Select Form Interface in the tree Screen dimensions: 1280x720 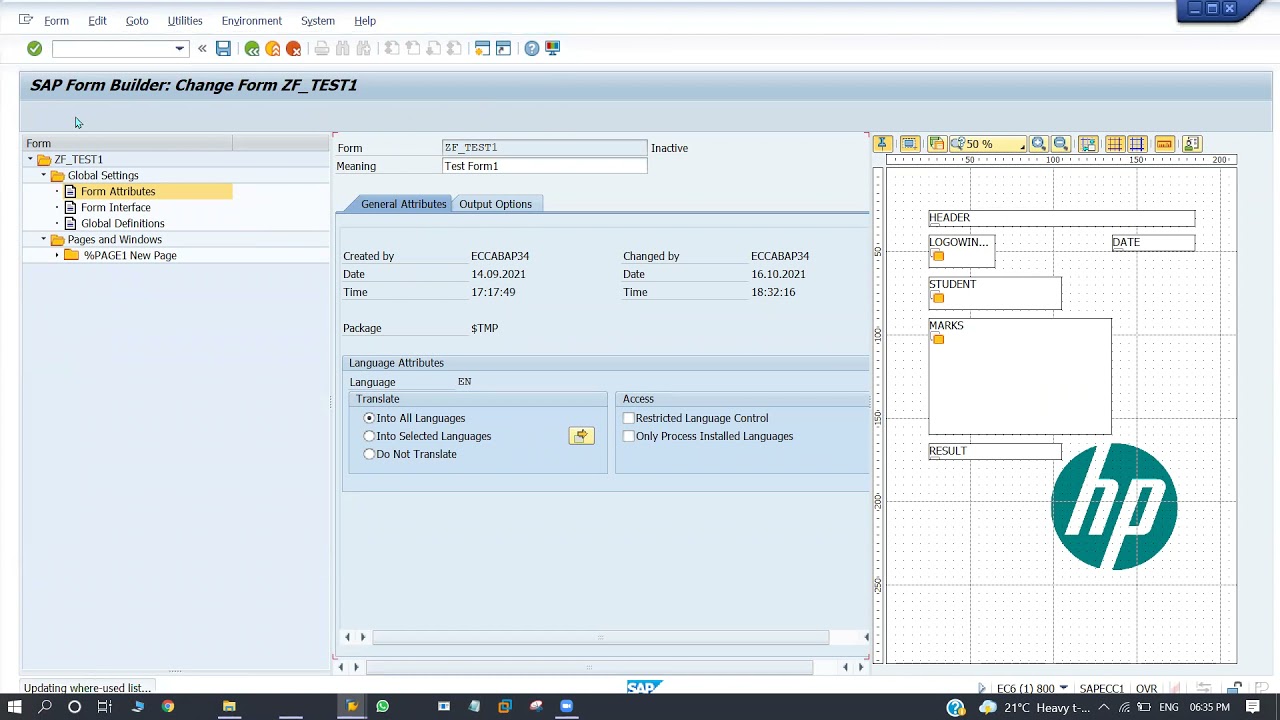(x=116, y=207)
